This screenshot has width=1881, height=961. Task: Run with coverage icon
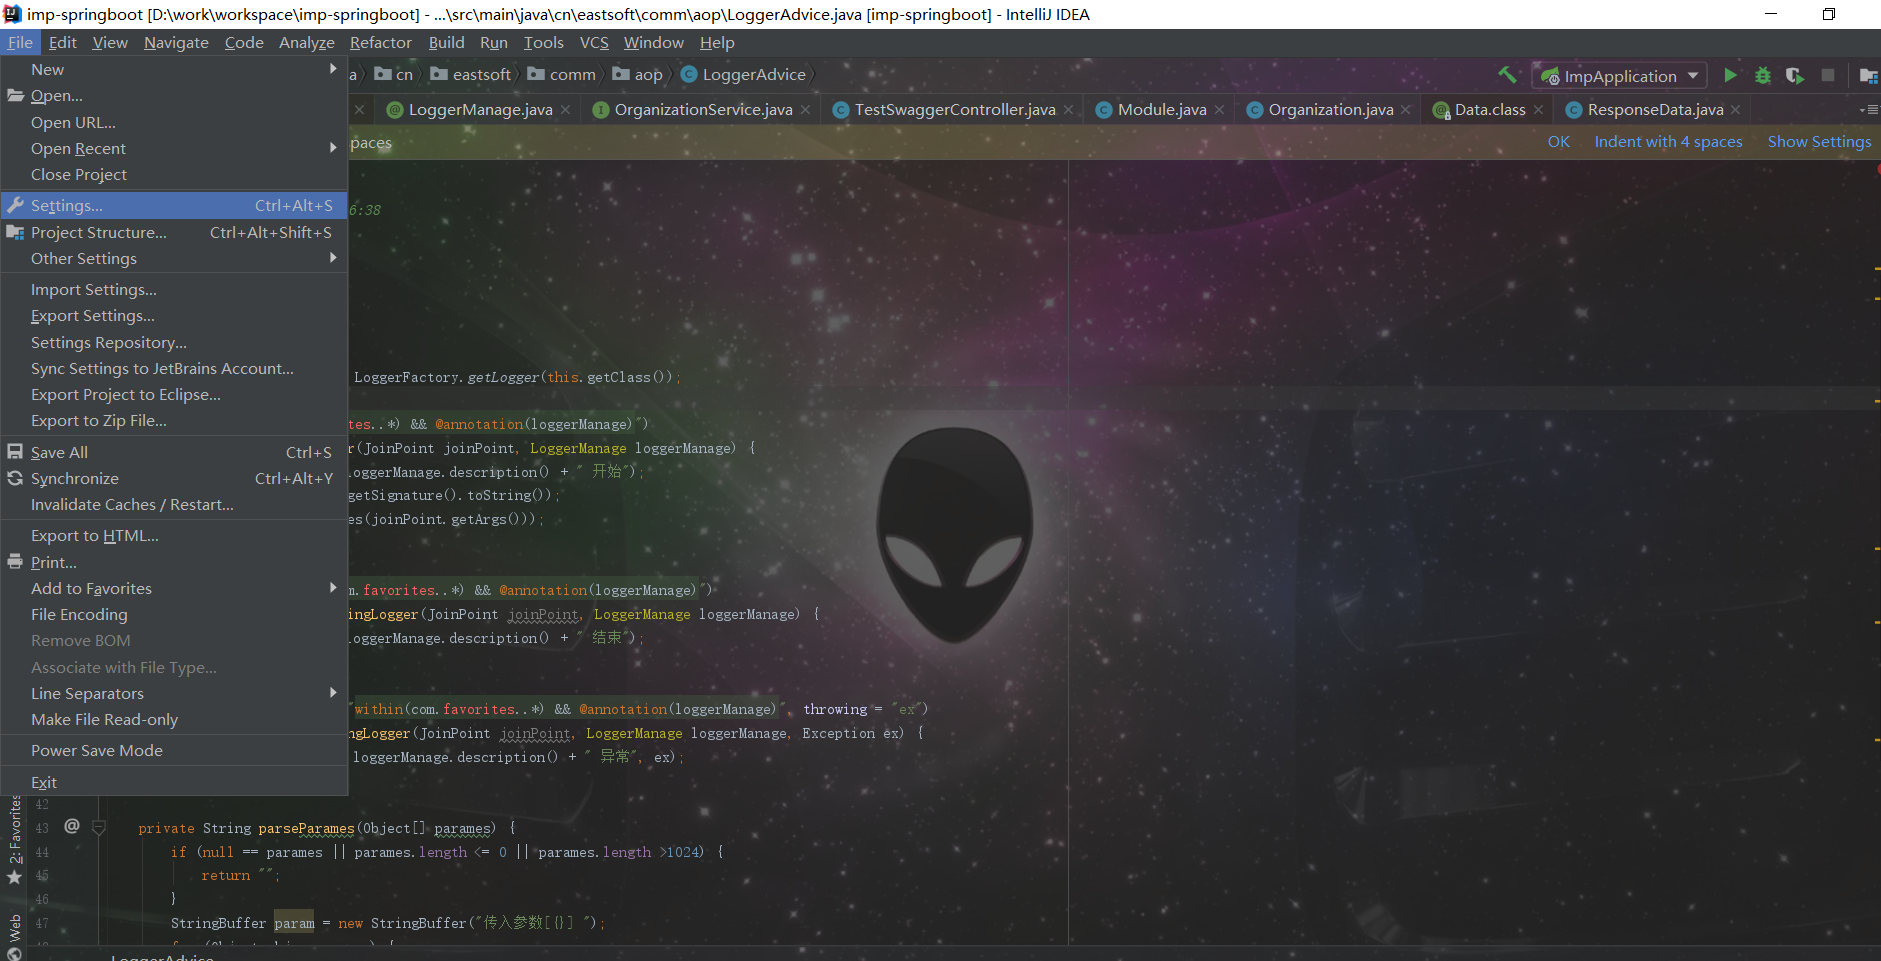(1795, 75)
